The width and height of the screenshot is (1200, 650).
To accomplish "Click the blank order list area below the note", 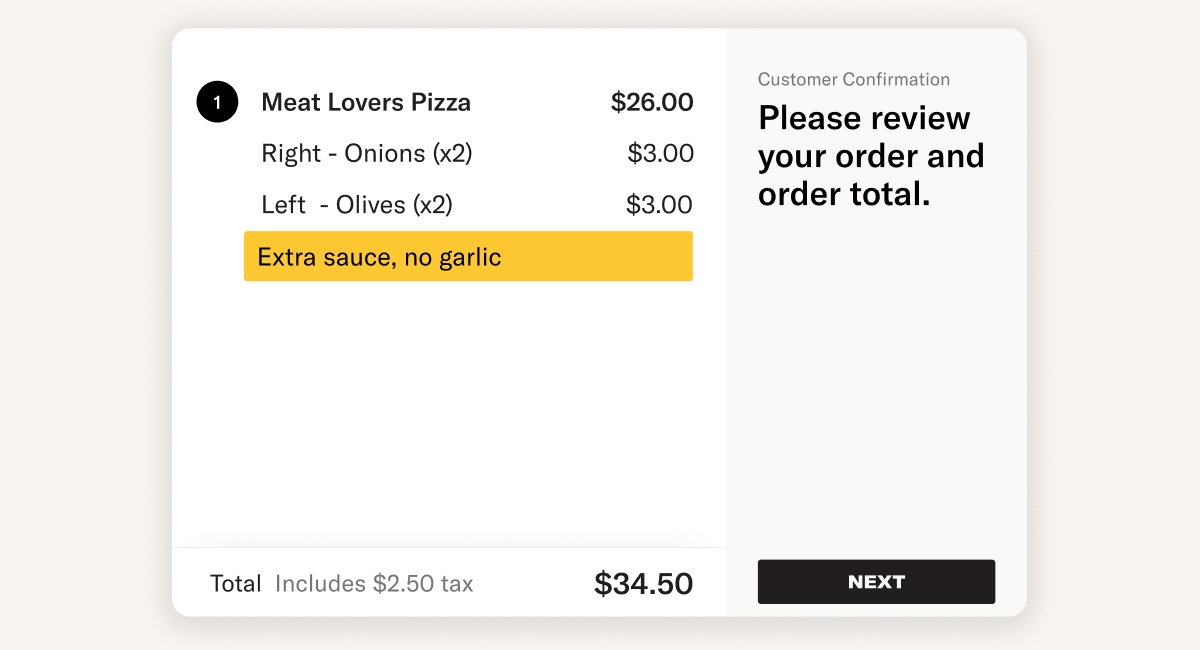I will coord(450,410).
